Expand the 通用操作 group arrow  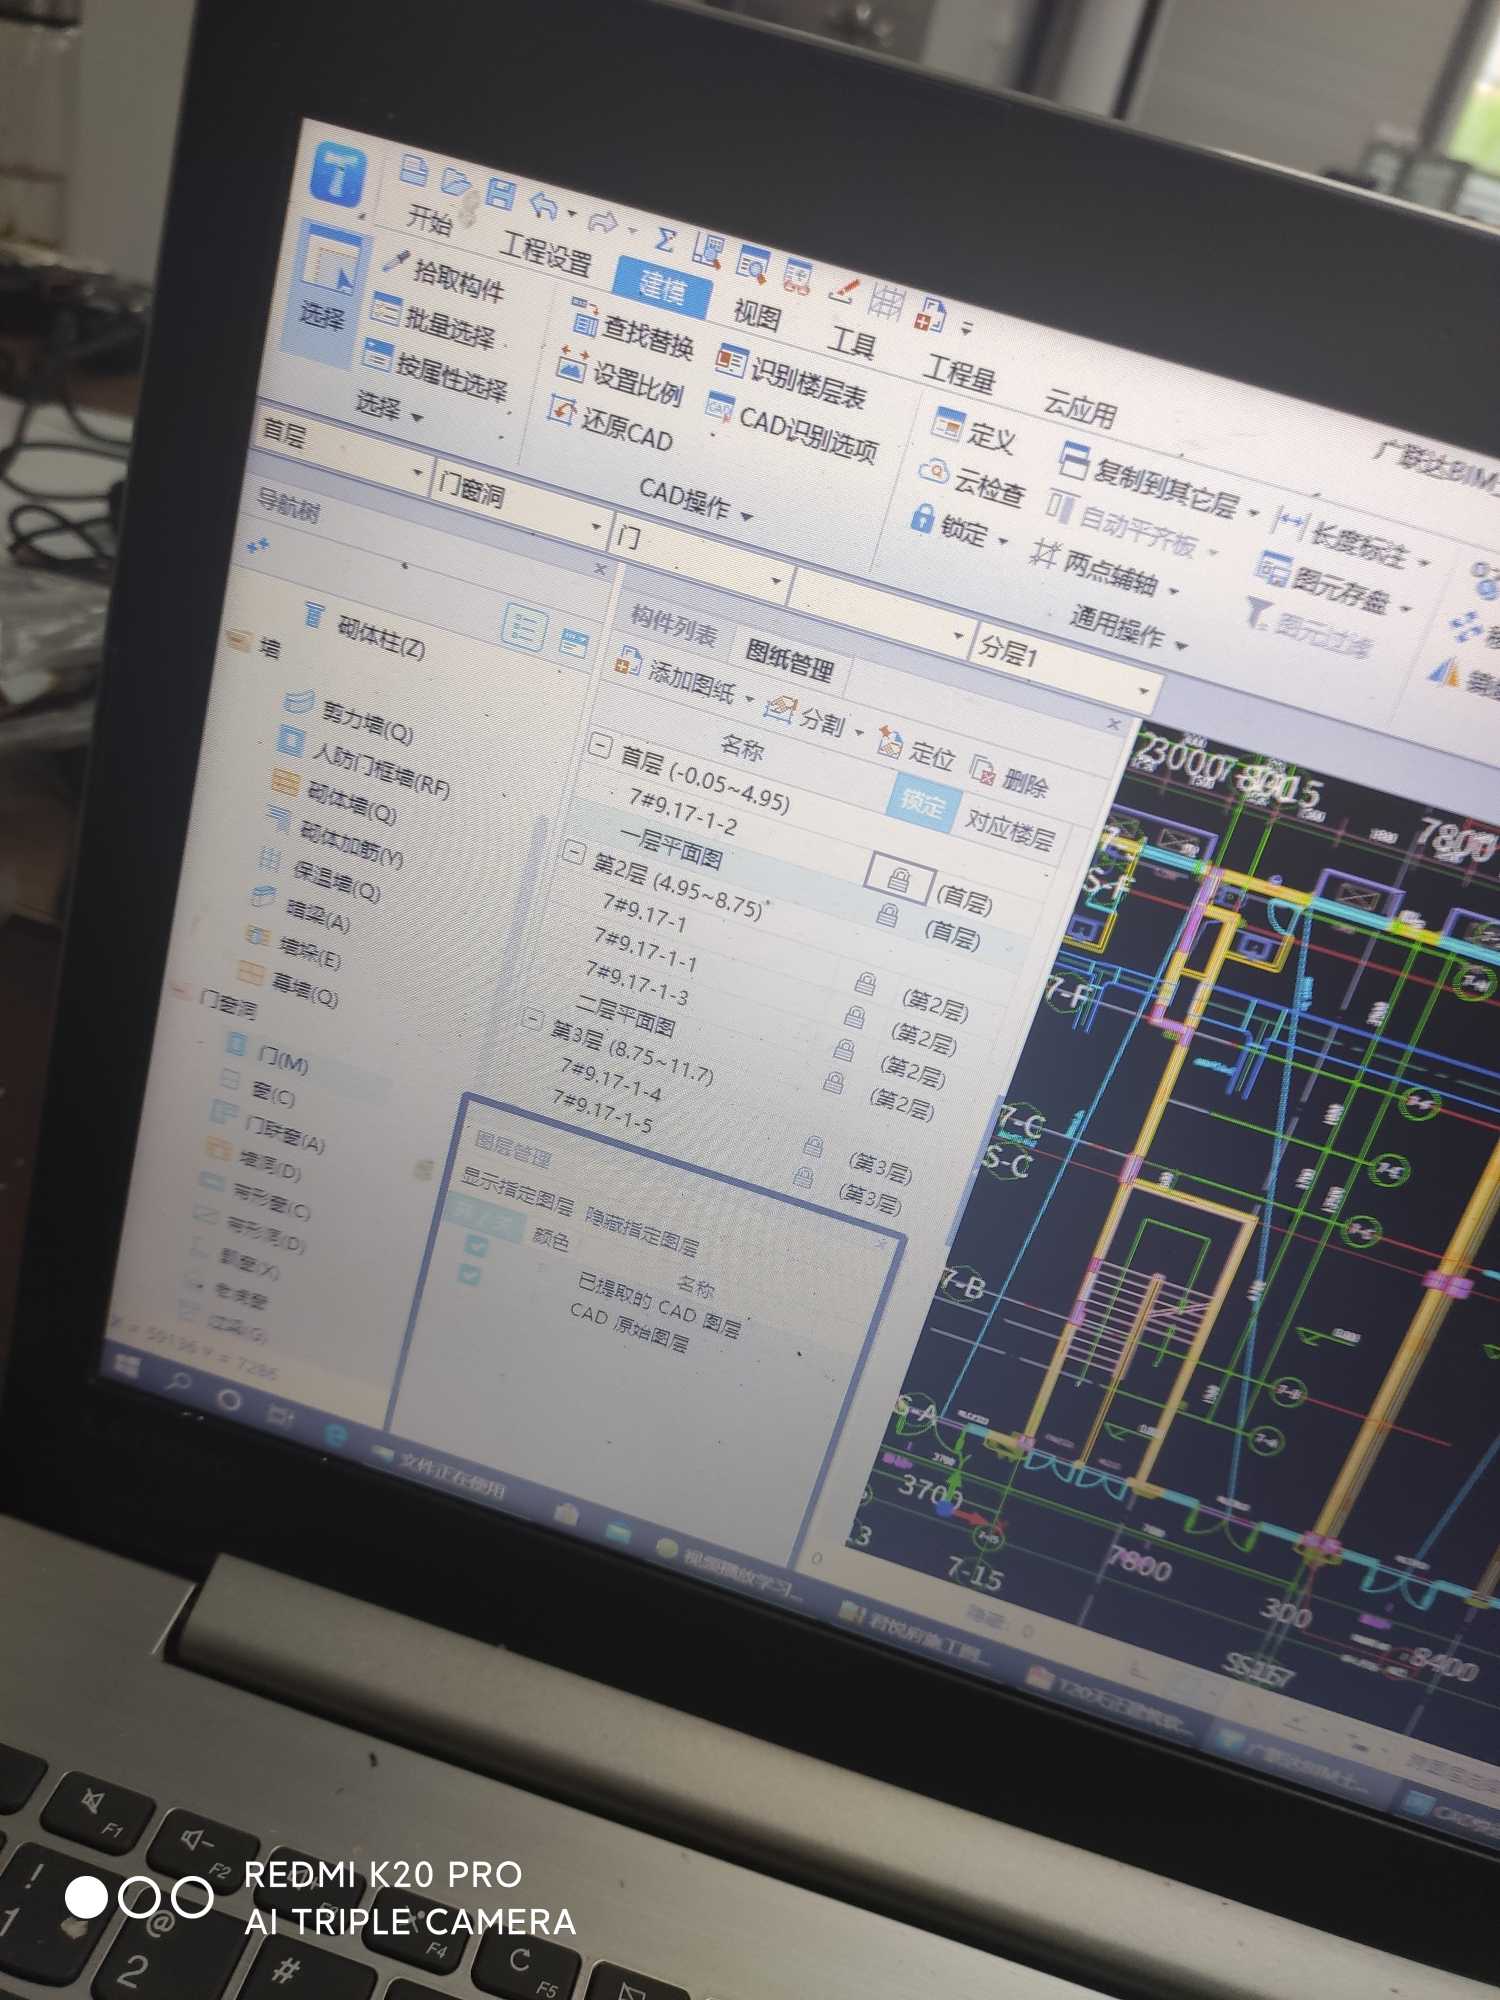pyautogui.click(x=1181, y=646)
